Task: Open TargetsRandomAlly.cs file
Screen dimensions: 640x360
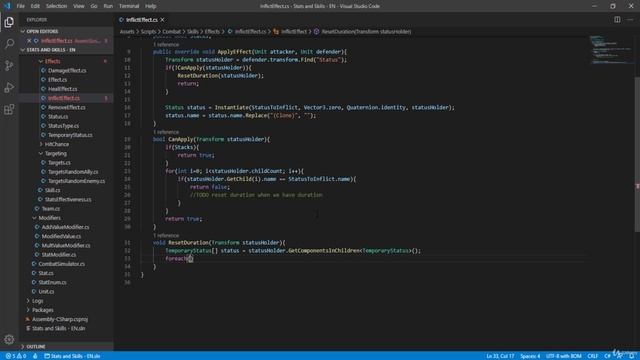Action: pyautogui.click(x=73, y=172)
